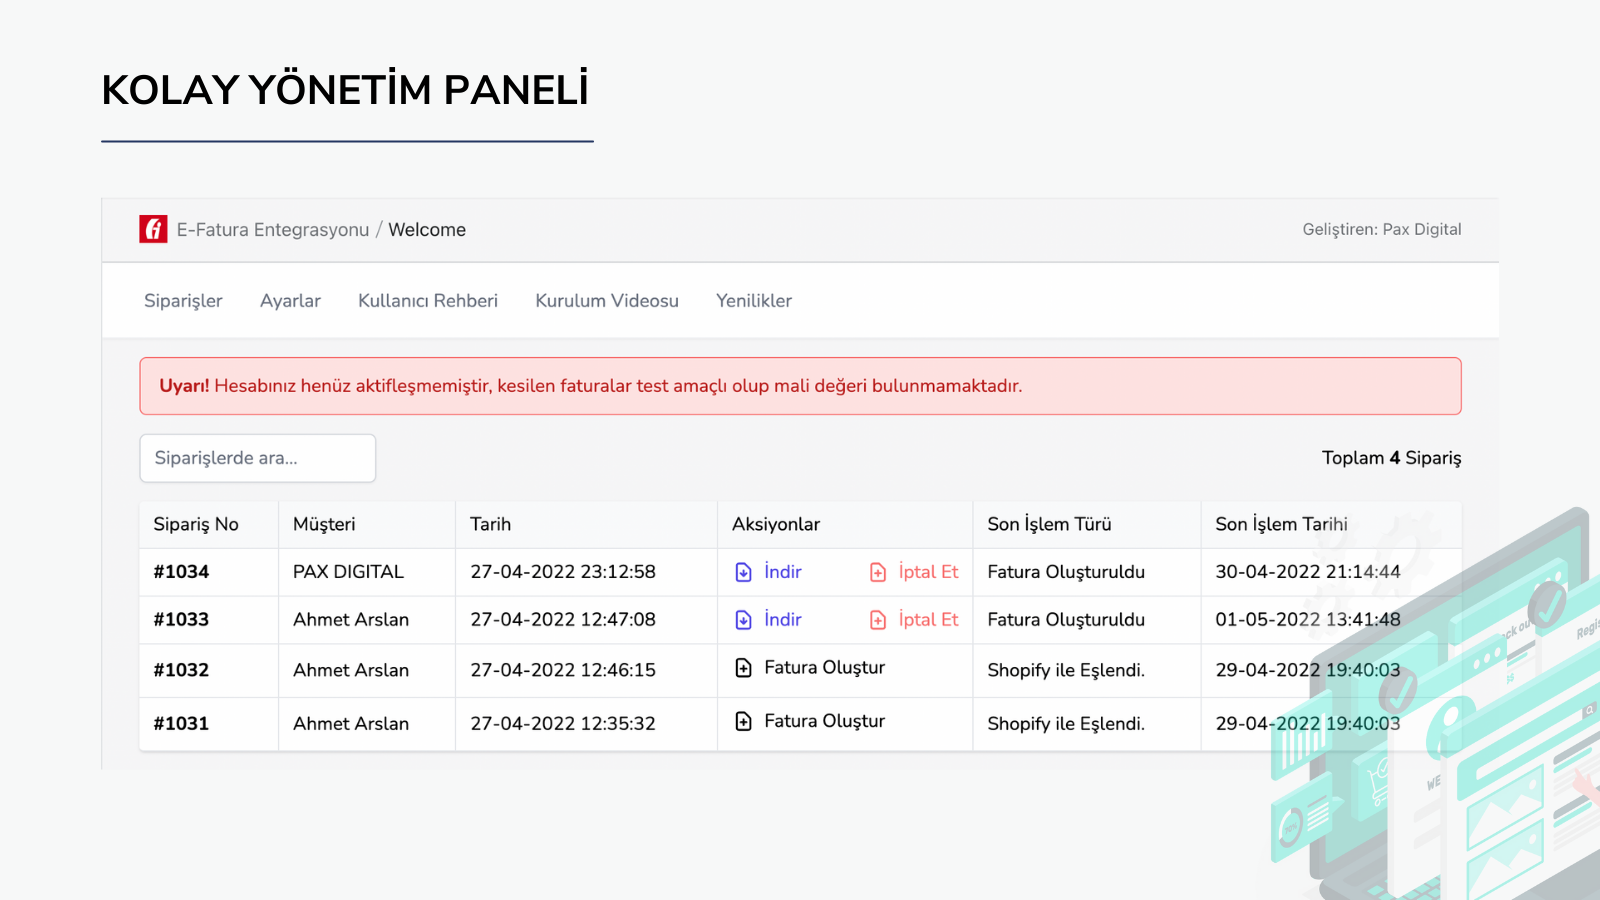Click the Siparişlerde ara search field

point(257,458)
